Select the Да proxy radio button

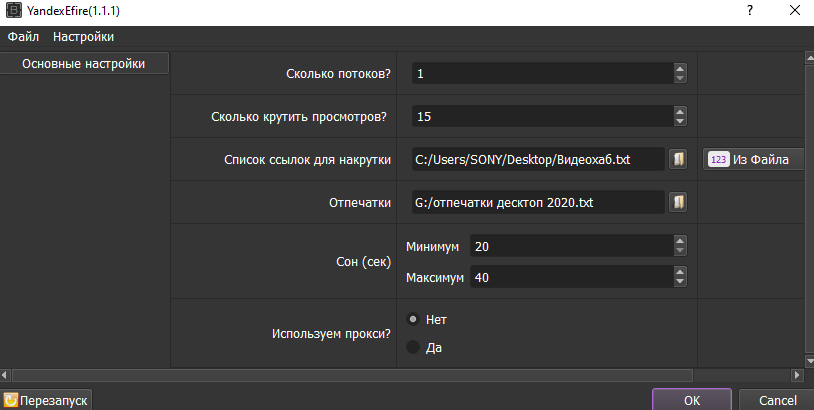[413, 348]
